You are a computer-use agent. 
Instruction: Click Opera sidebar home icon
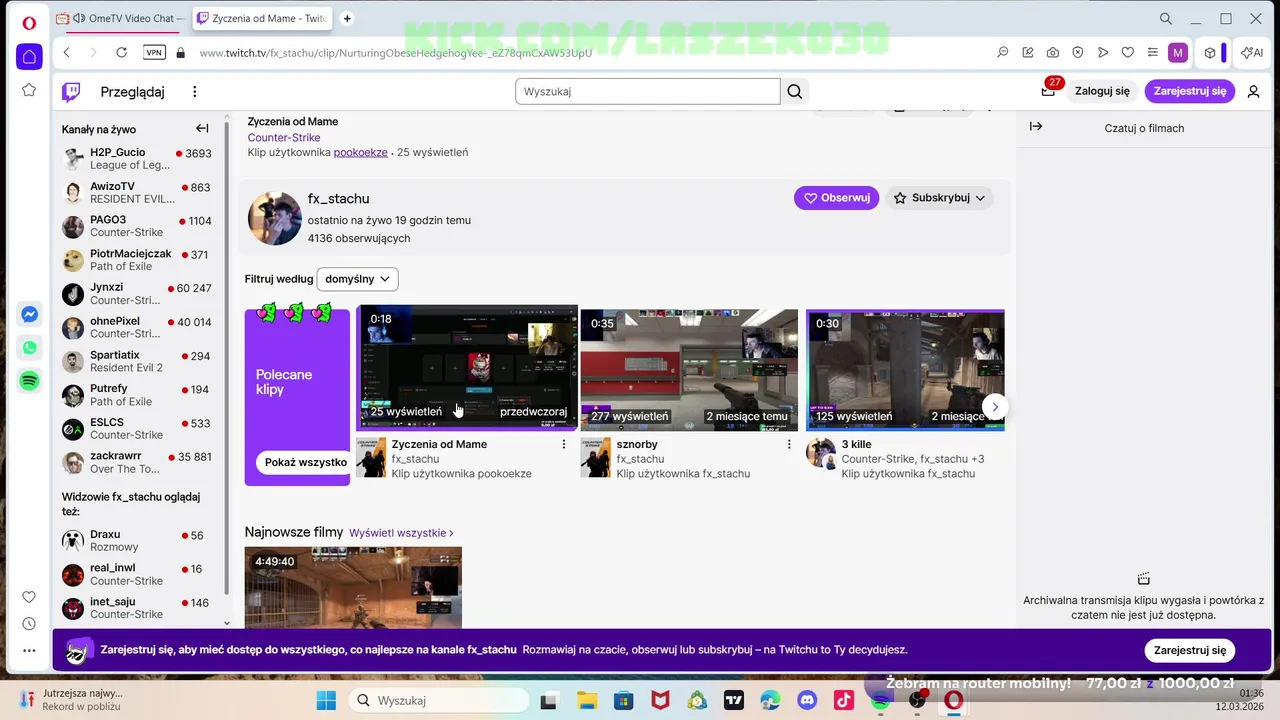coord(29,57)
